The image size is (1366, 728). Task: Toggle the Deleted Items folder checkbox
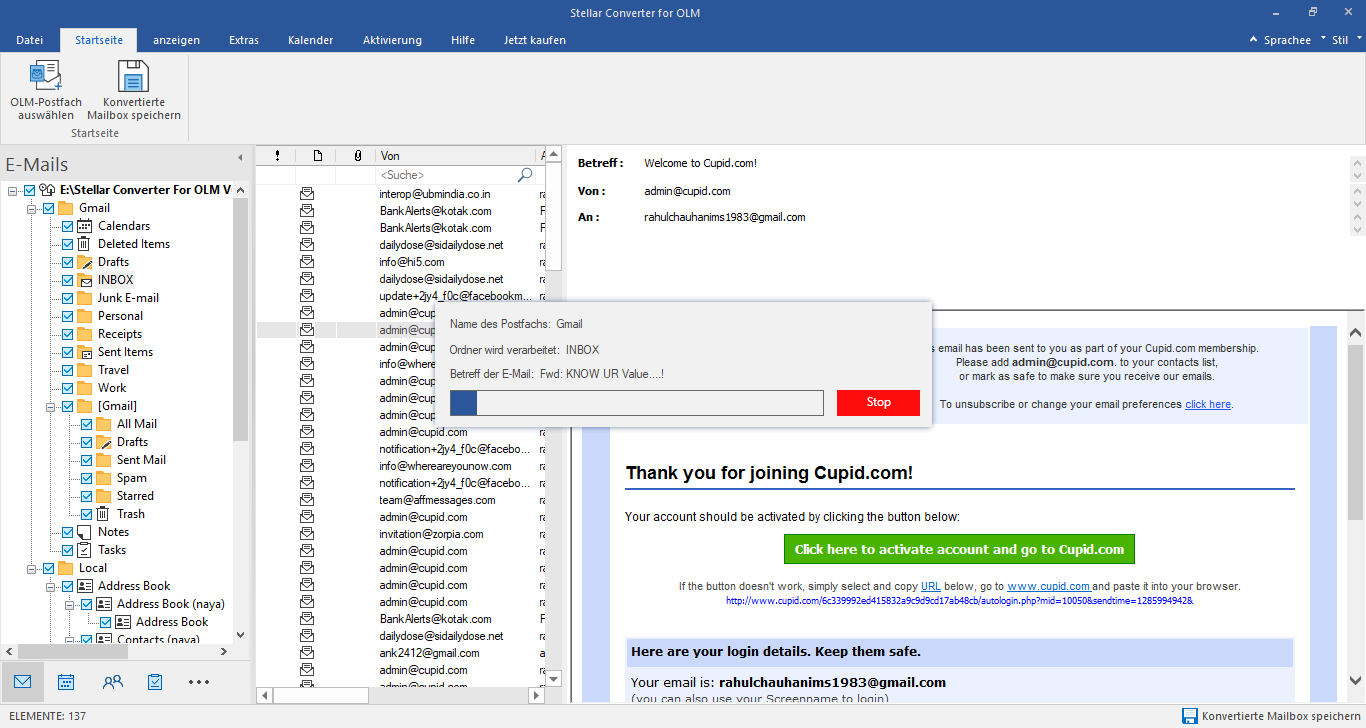(x=68, y=244)
